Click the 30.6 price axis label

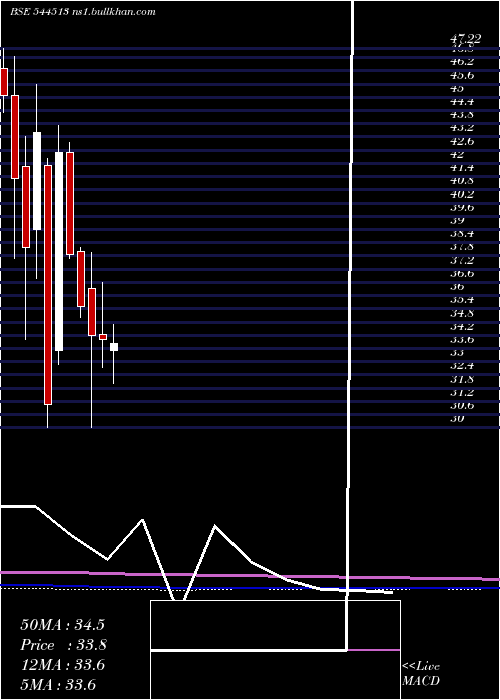pyautogui.click(x=462, y=405)
